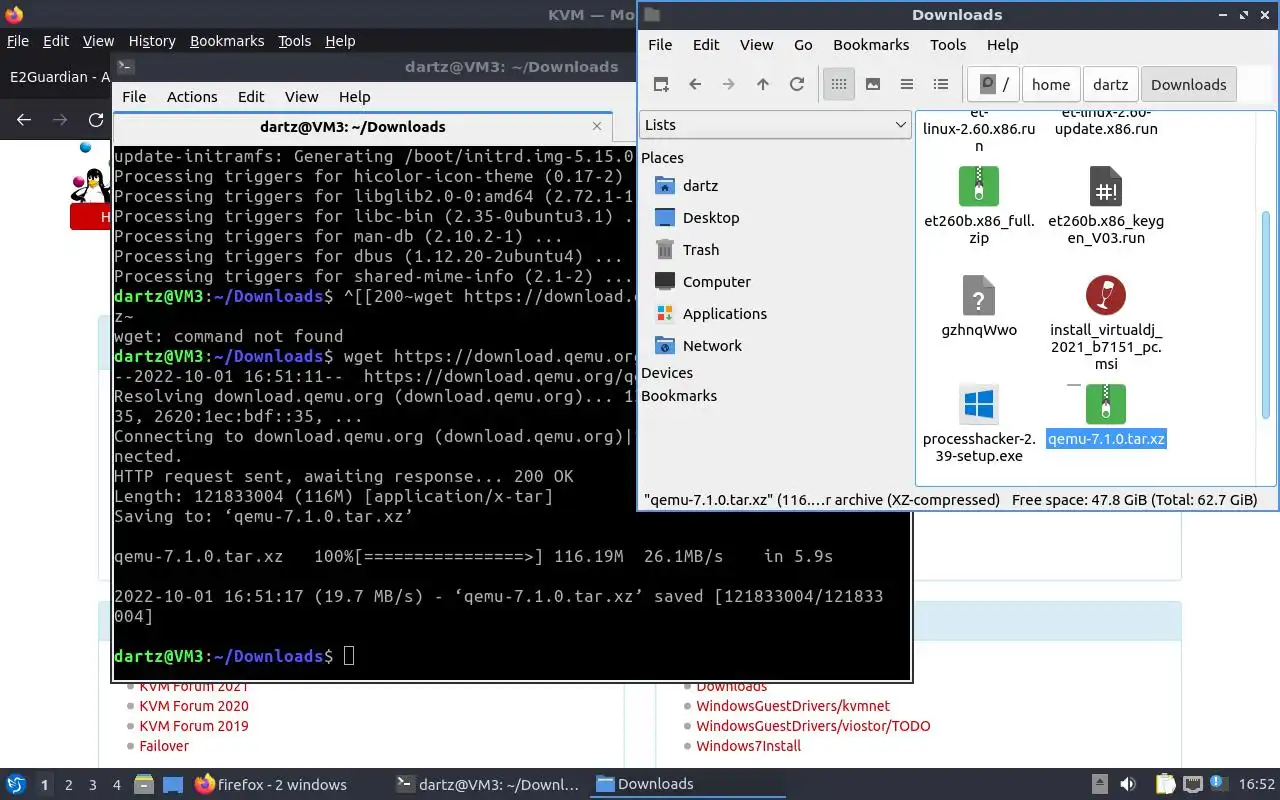
Task: Open file manager File menu
Action: (x=660, y=45)
